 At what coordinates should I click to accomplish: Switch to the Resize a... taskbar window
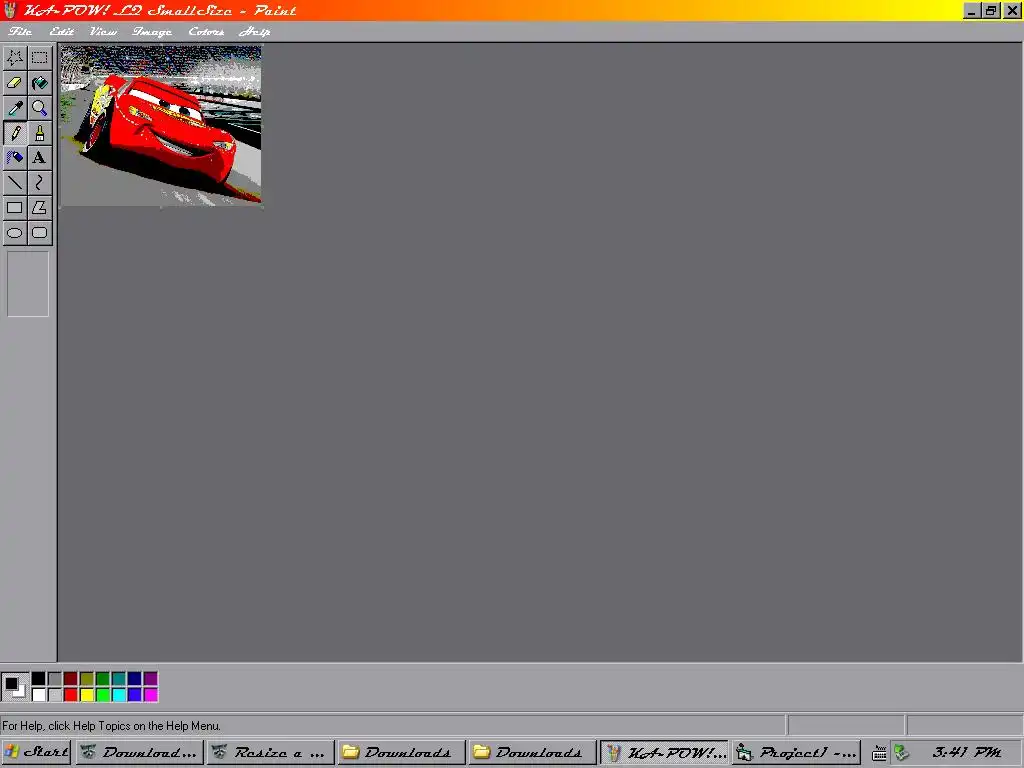[x=271, y=752]
